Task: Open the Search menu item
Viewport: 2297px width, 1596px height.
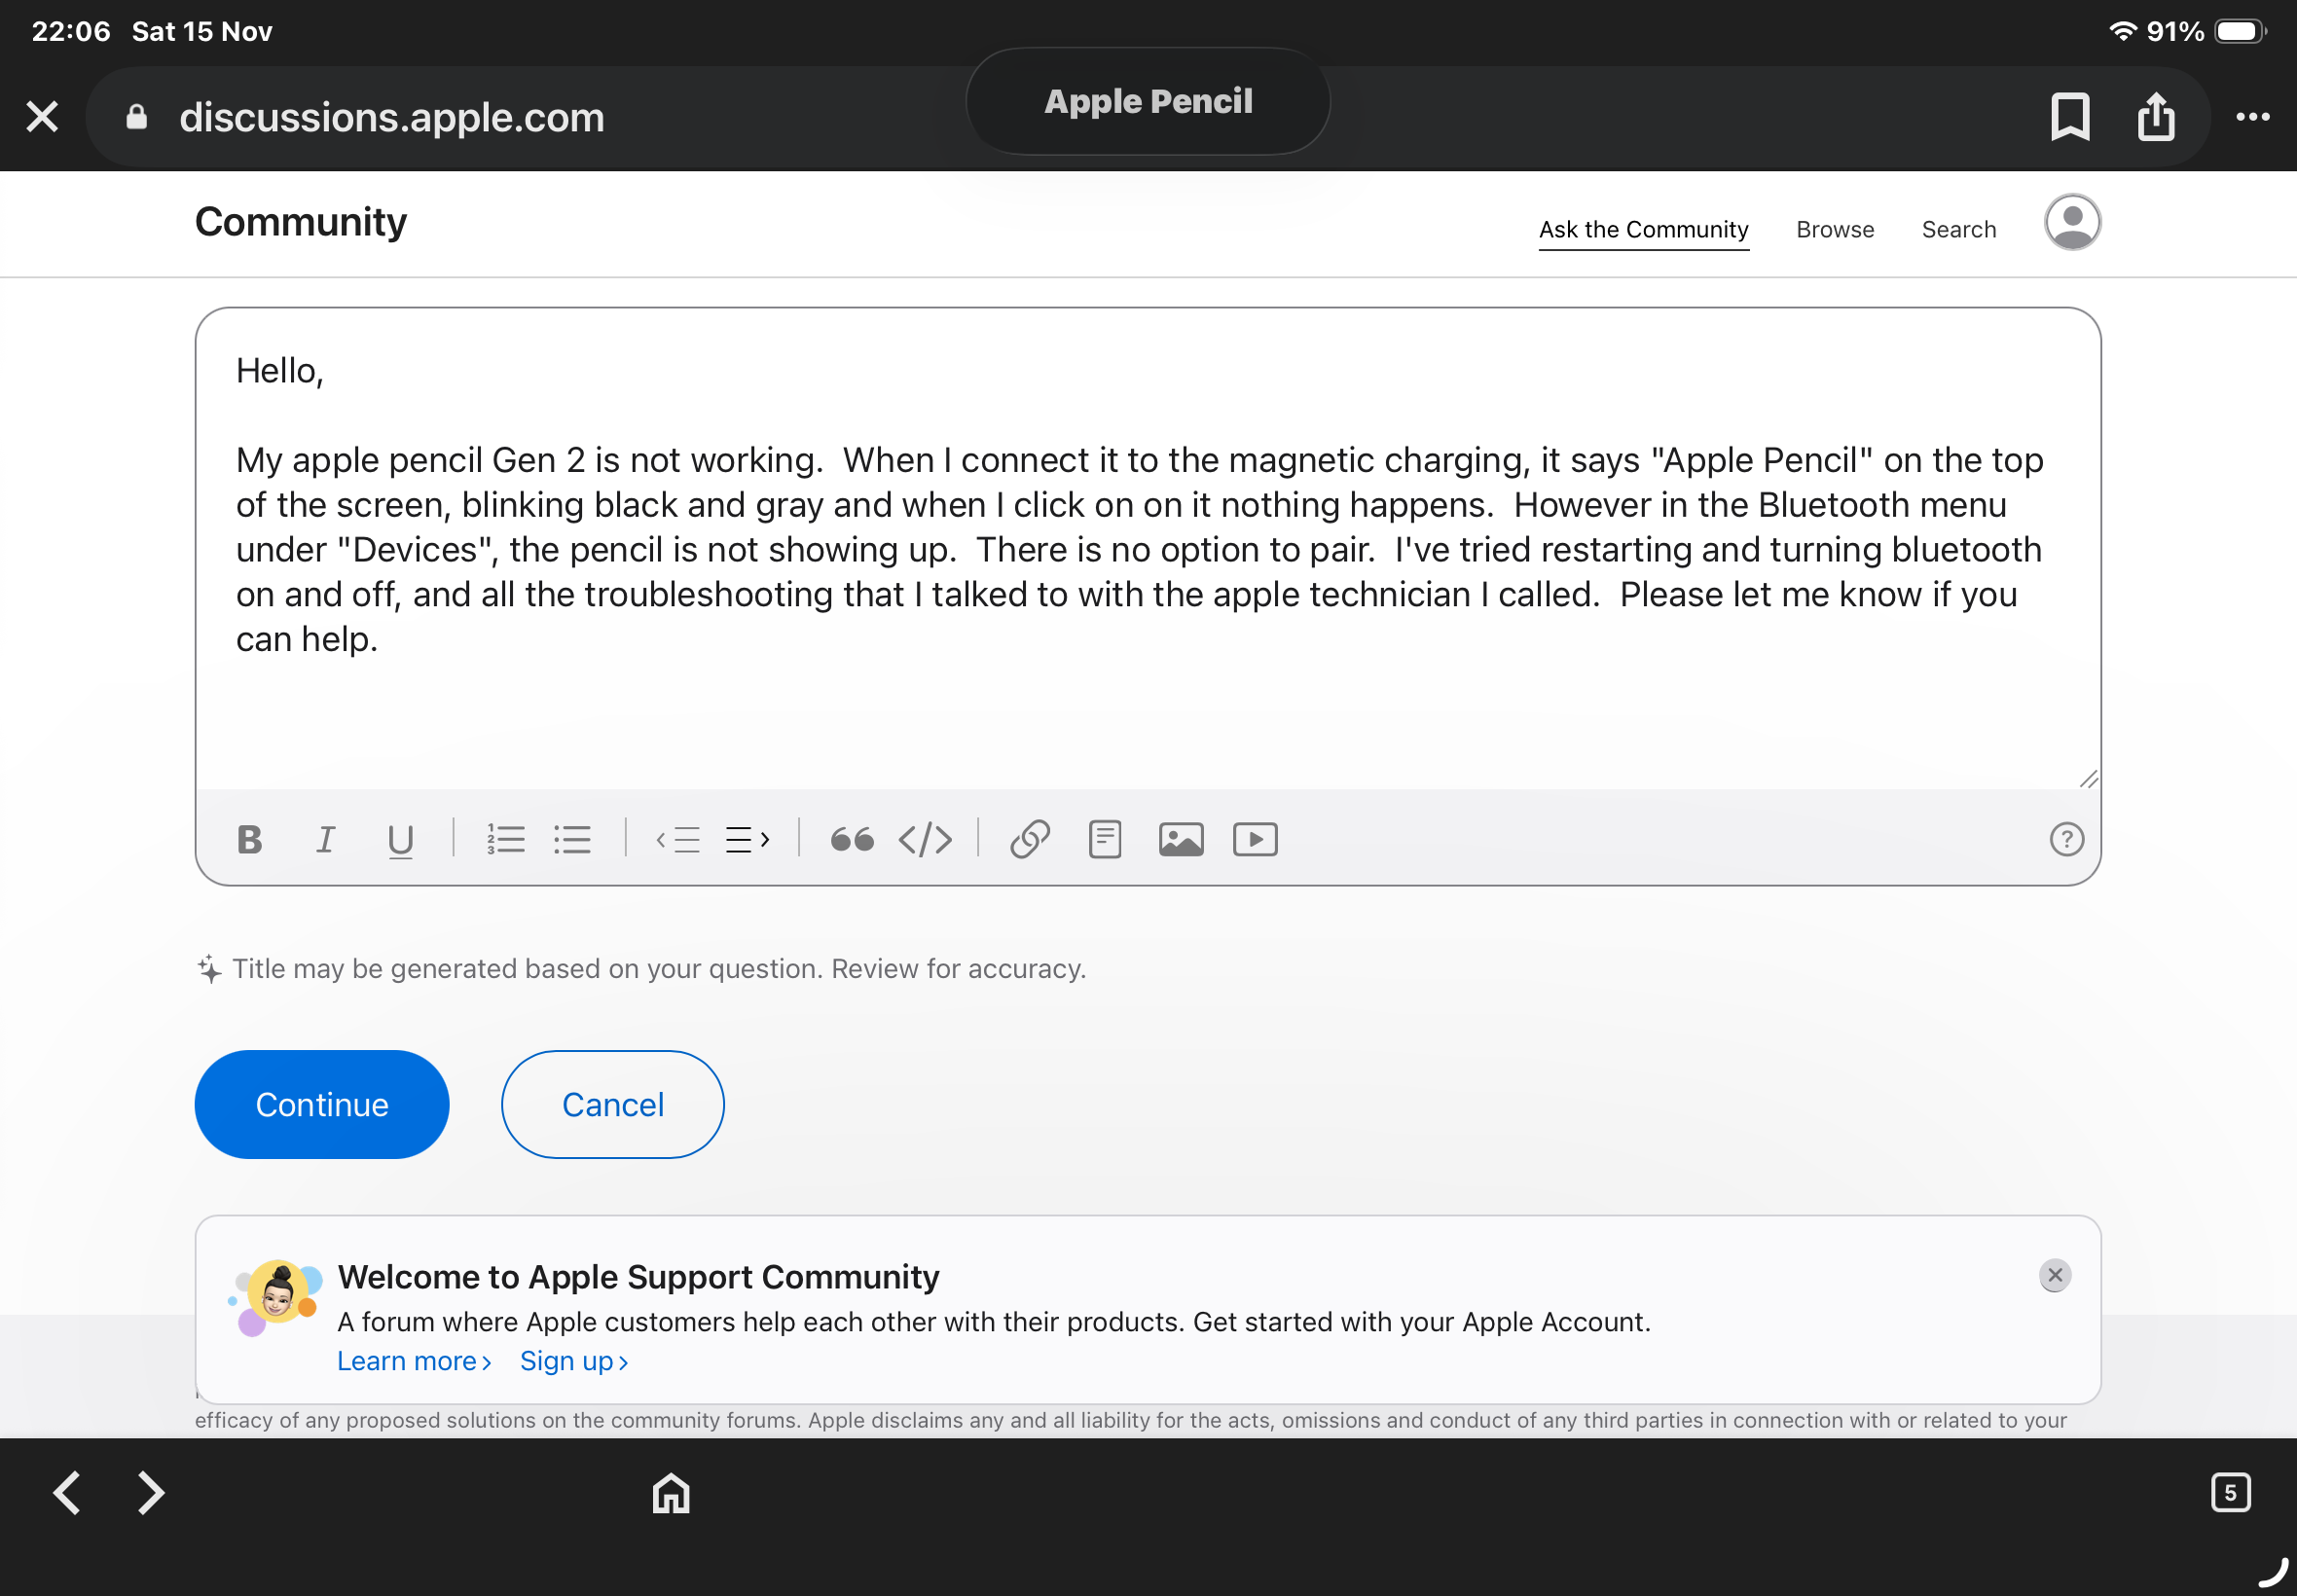Action: coord(1958,229)
